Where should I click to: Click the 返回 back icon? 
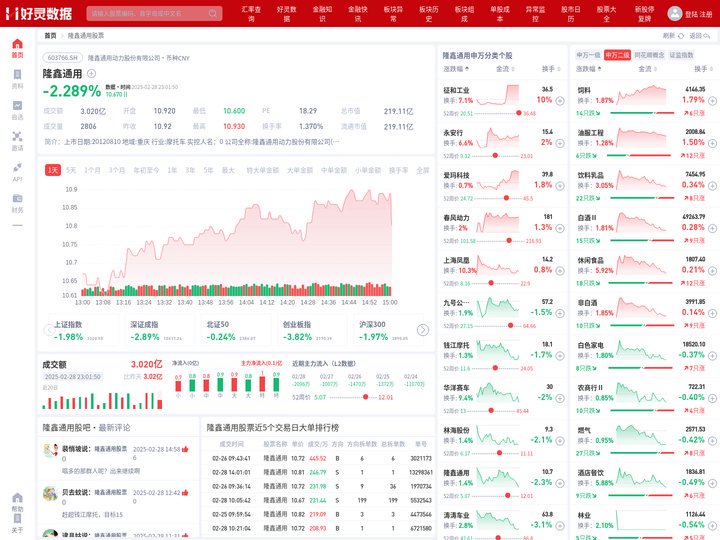pyautogui.click(x=707, y=36)
